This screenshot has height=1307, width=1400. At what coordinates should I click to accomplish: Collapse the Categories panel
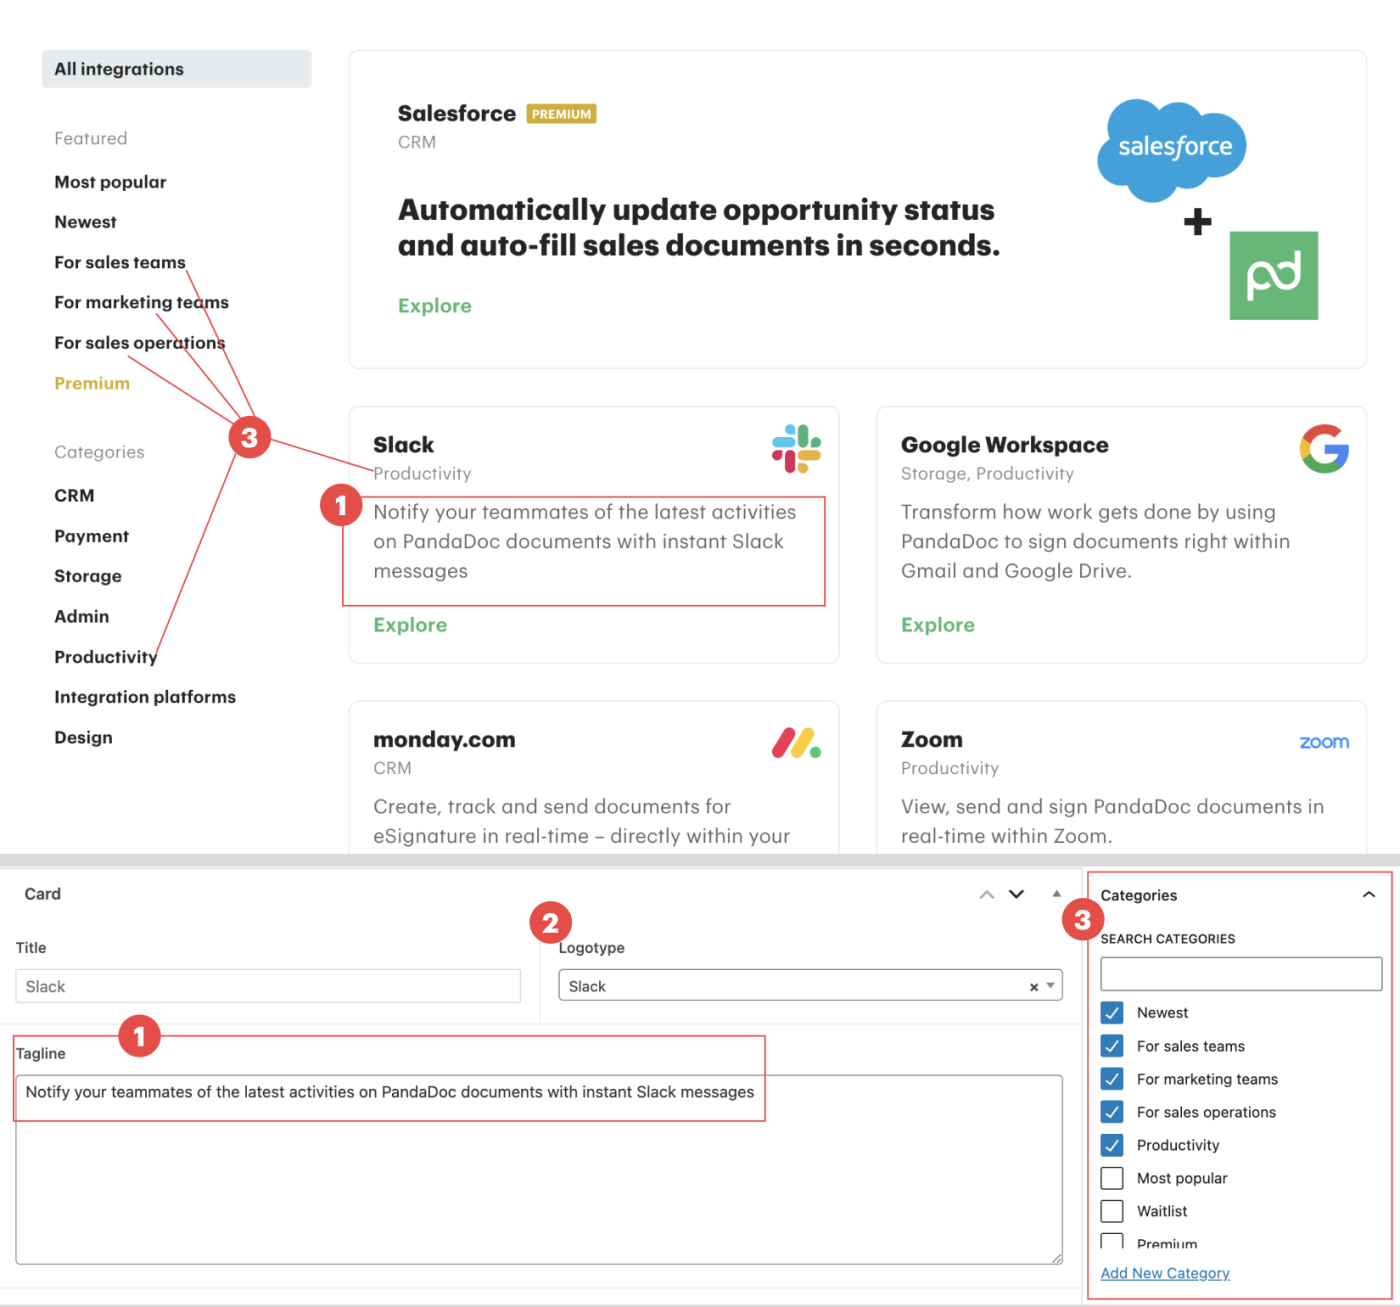pos(1369,895)
